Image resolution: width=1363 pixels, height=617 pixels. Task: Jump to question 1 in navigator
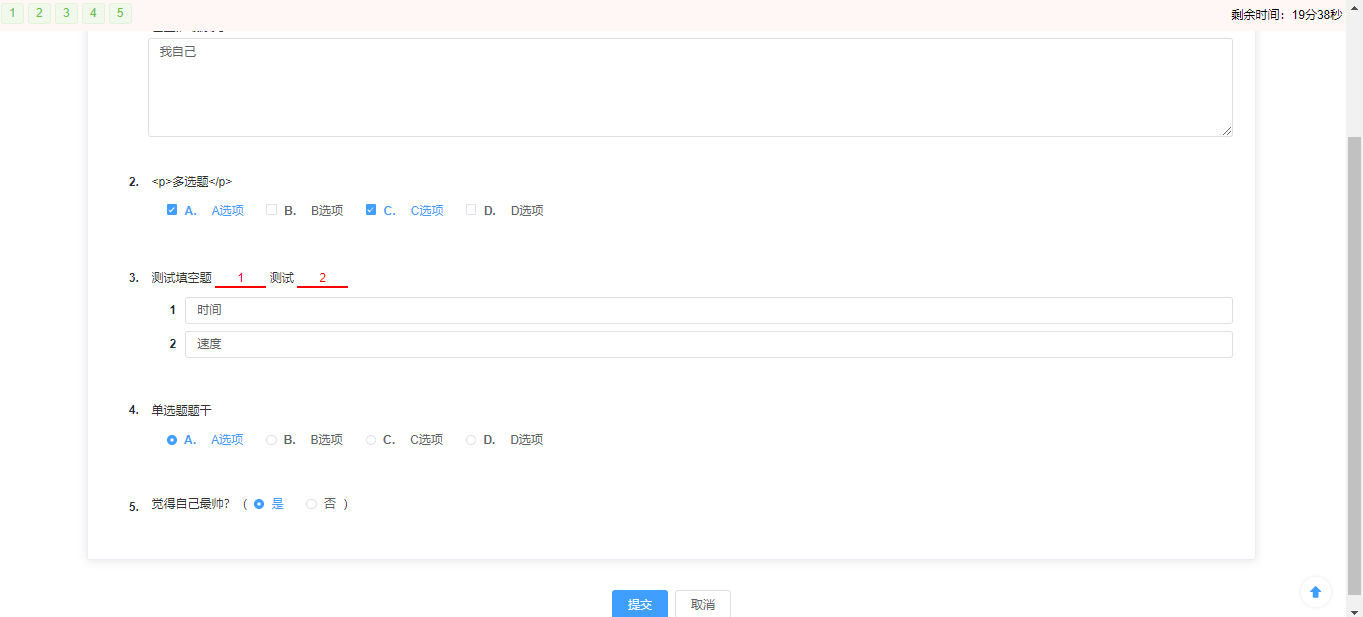[x=12, y=13]
